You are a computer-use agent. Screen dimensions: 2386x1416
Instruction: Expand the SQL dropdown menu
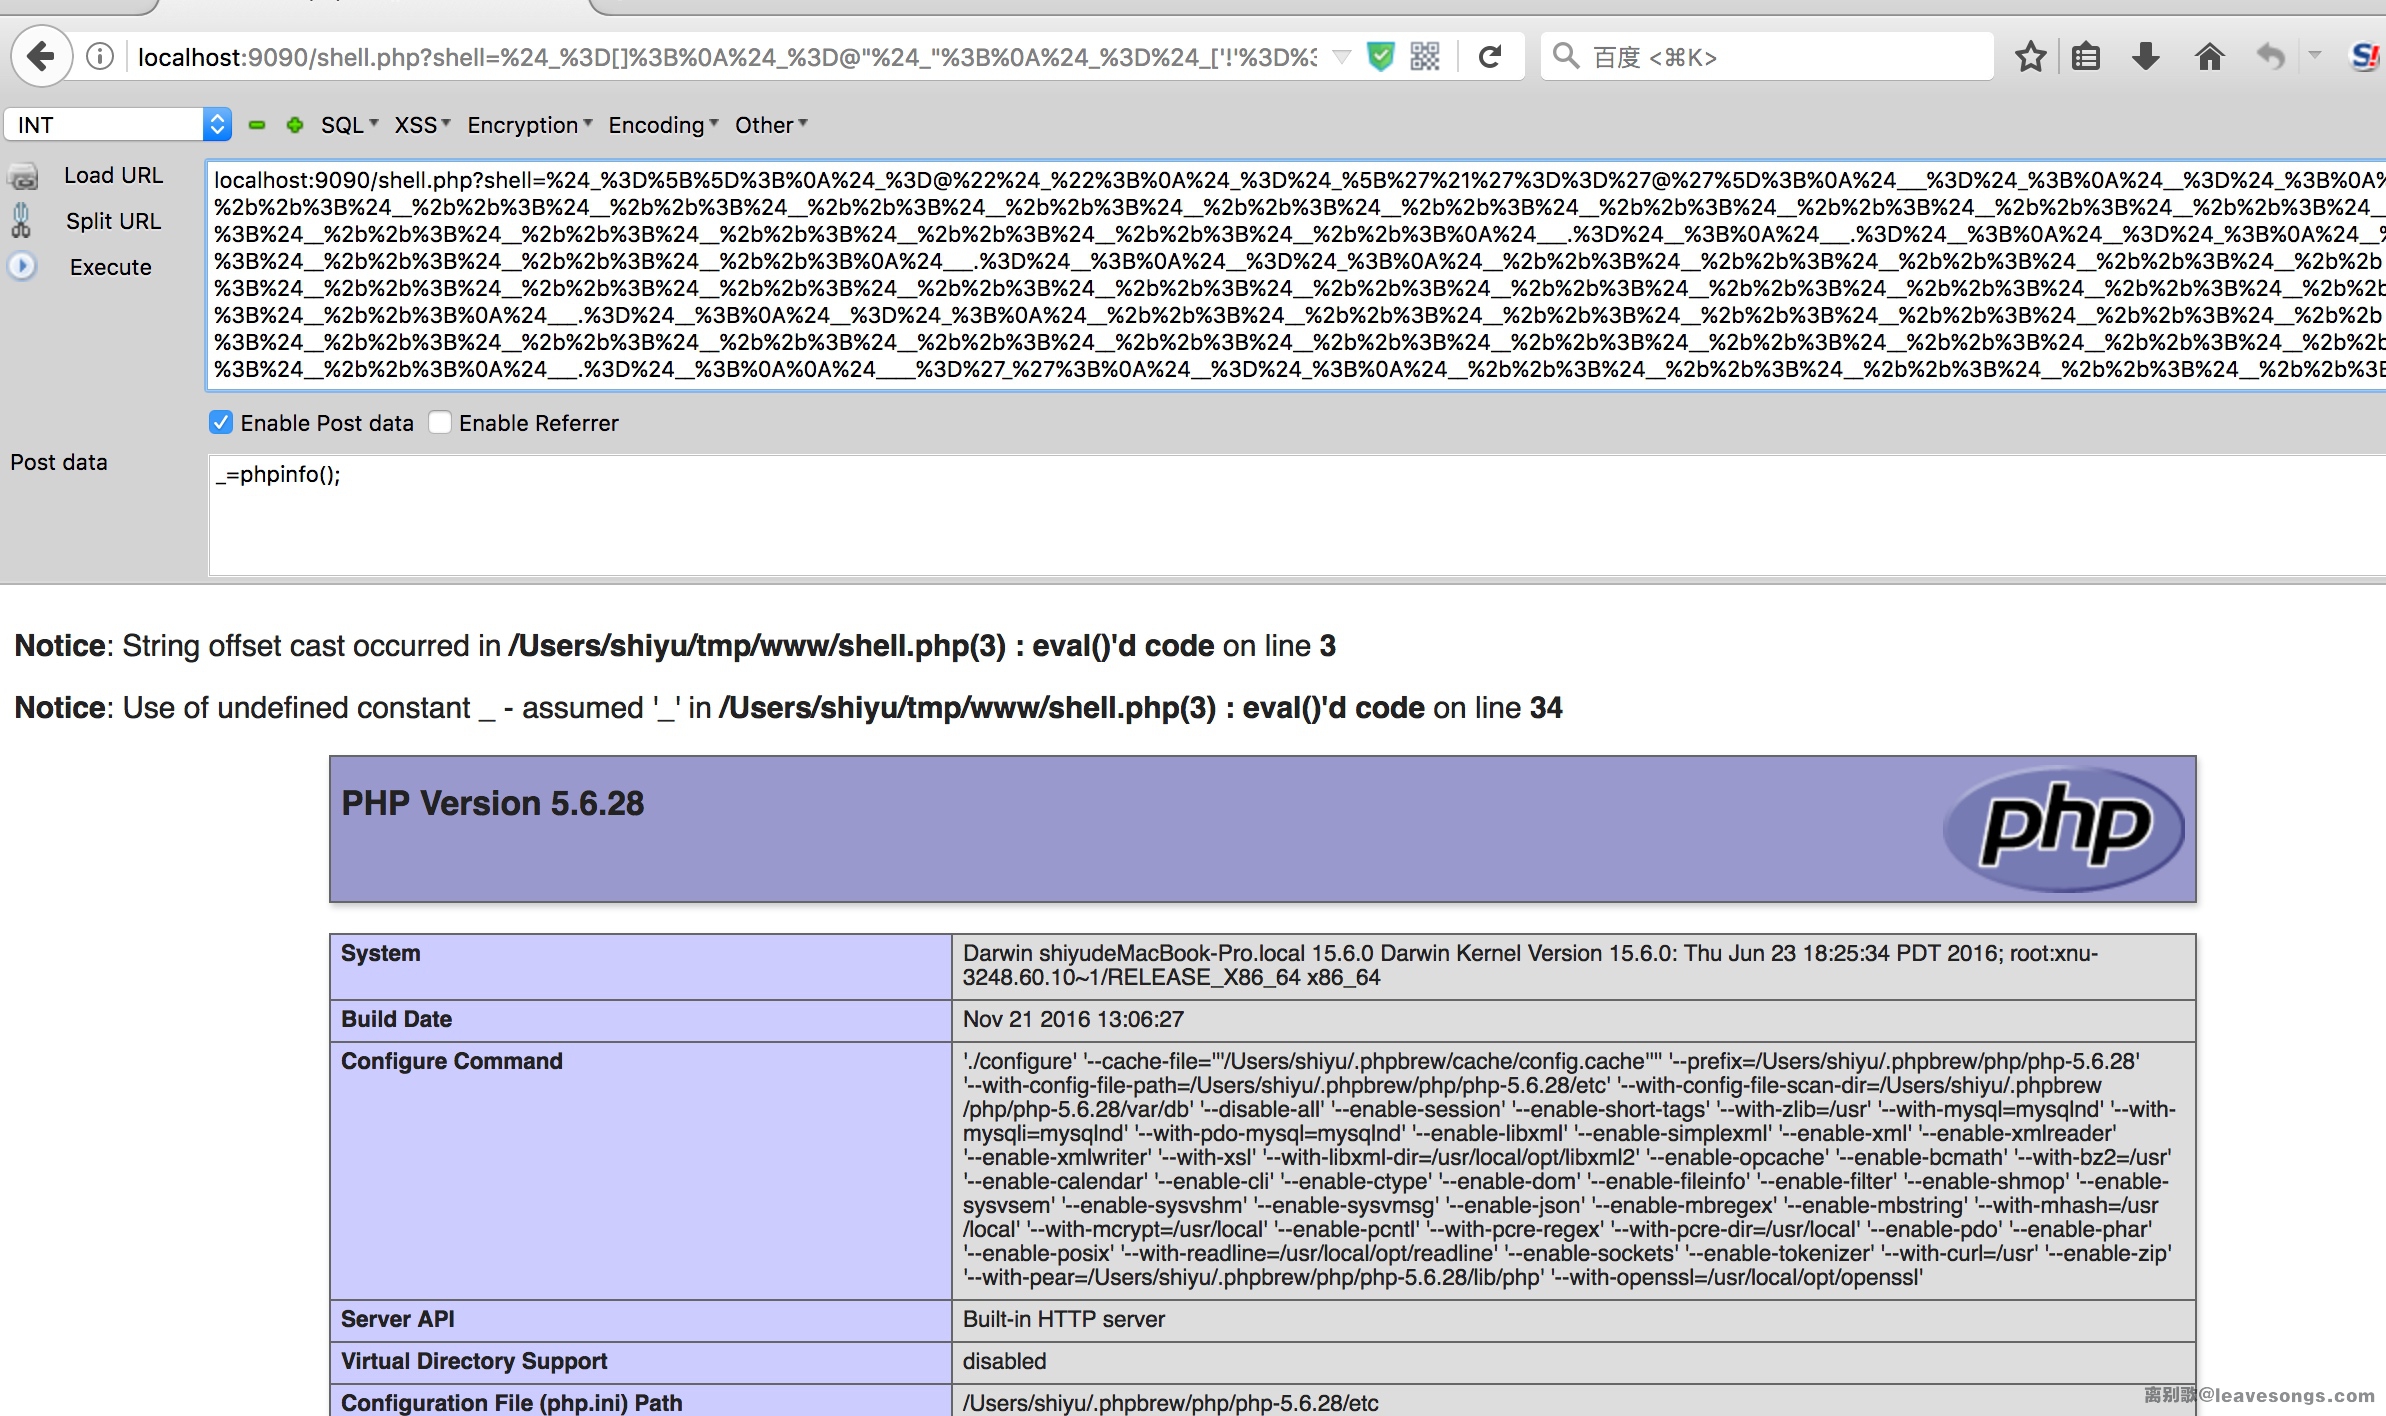pyautogui.click(x=349, y=125)
